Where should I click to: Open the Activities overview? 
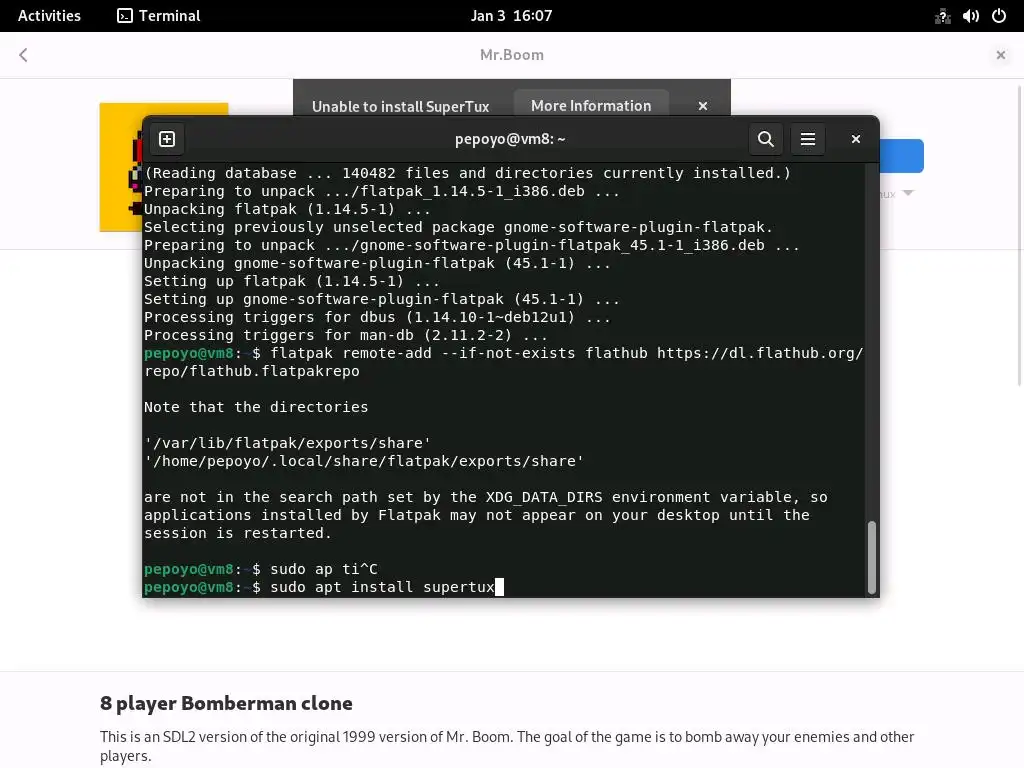tap(49, 16)
